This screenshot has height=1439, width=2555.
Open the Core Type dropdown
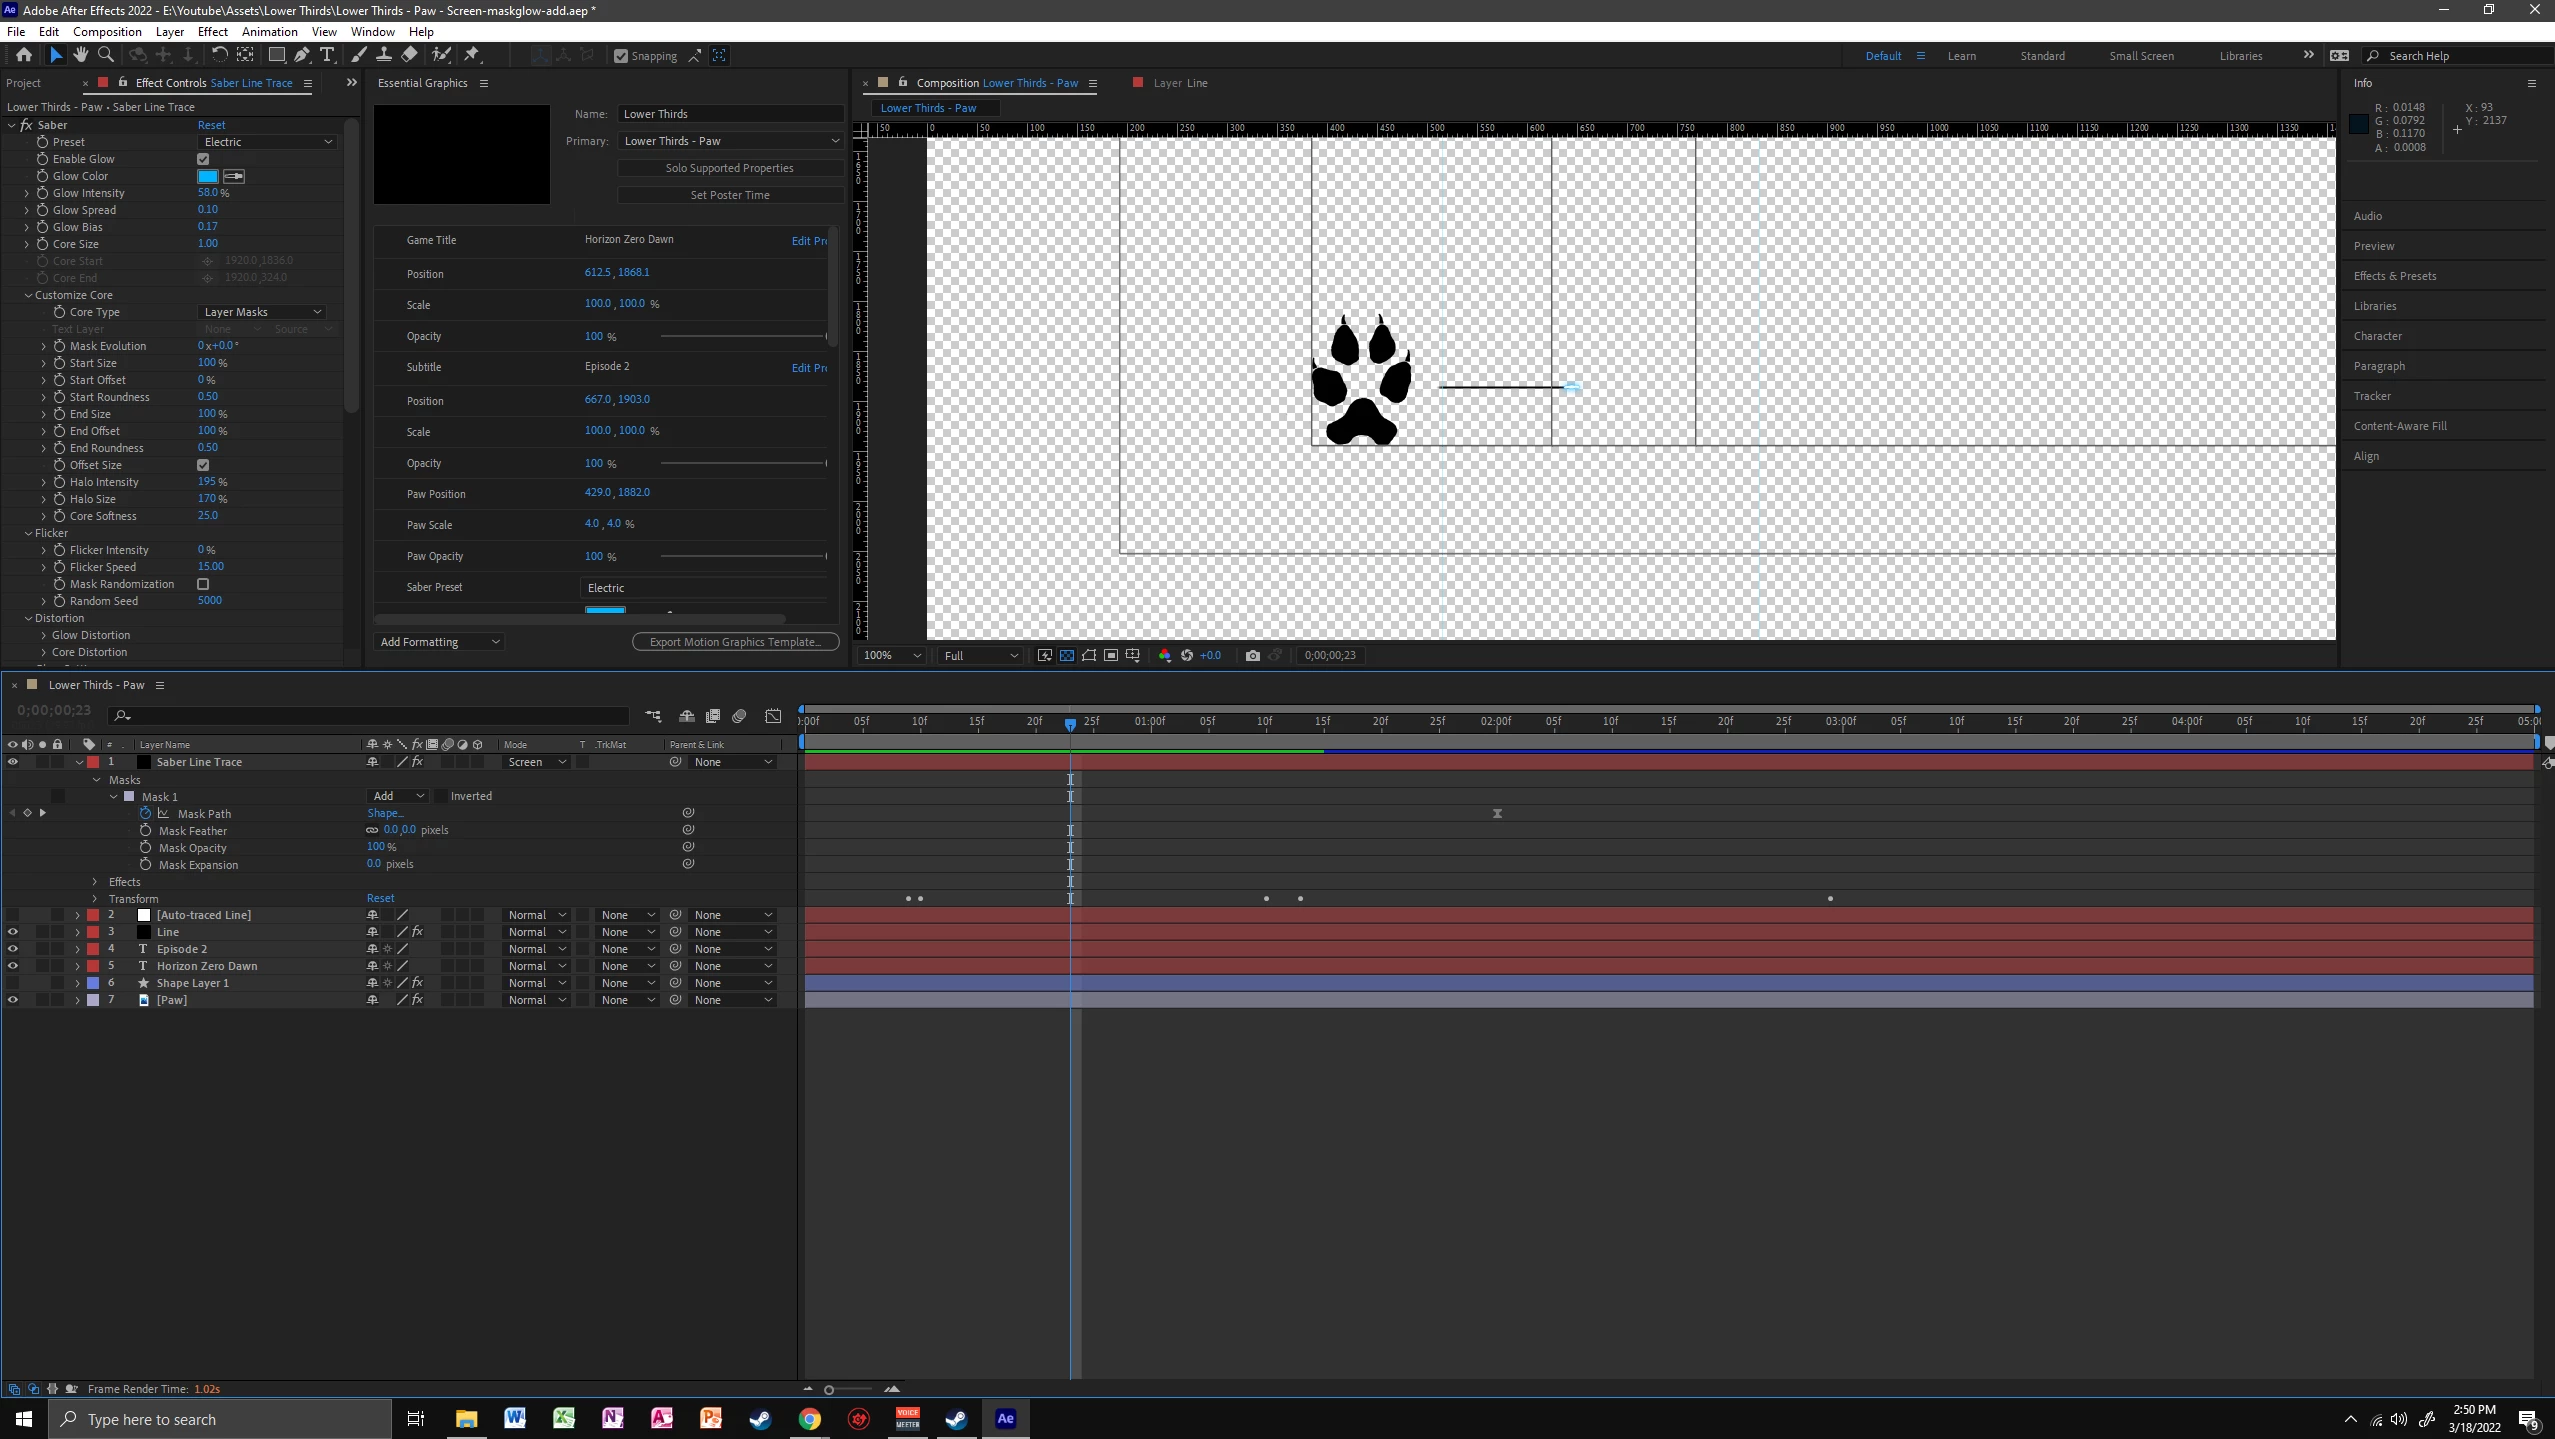point(262,312)
